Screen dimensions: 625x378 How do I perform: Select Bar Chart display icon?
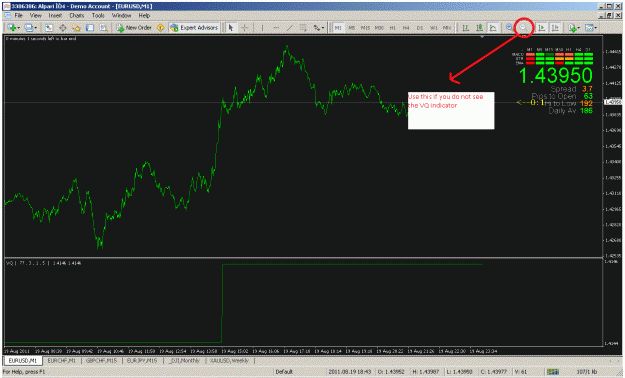(x=465, y=28)
